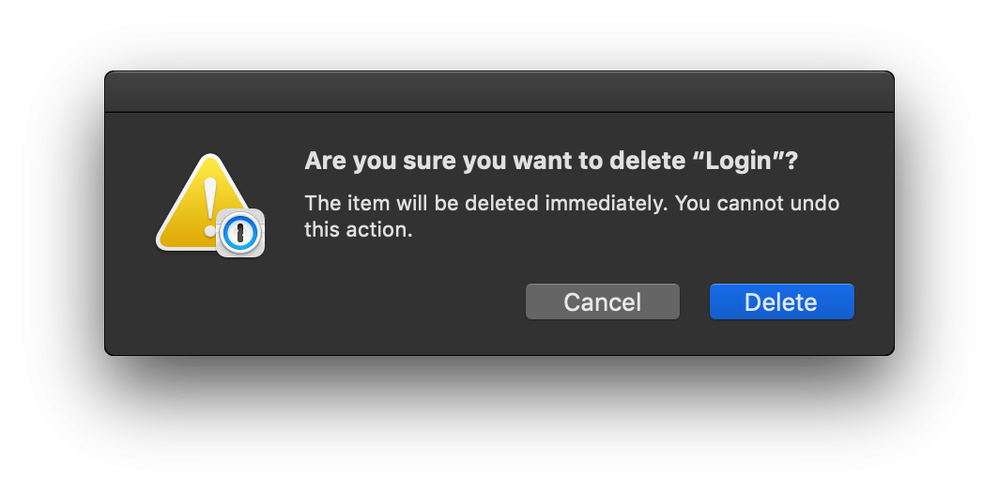Viewport: 999px width, 494px height.
Task: Click the "Are you sure" headline text
Action: pos(360,161)
